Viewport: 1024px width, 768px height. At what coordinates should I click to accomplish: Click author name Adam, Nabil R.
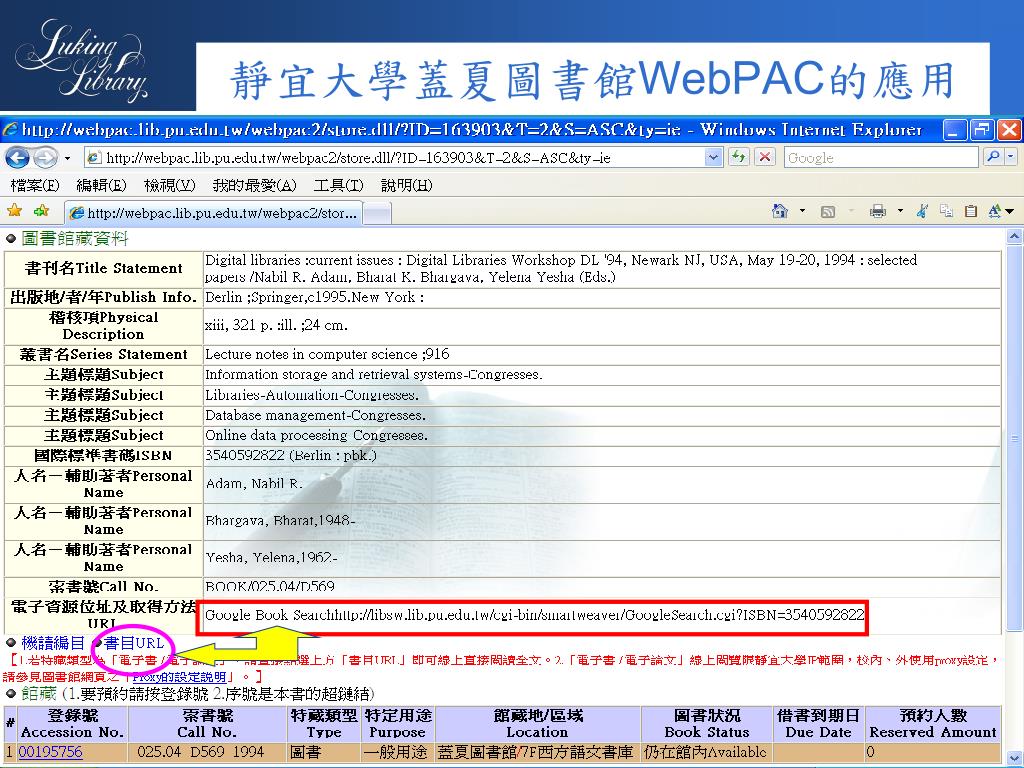pos(254,484)
